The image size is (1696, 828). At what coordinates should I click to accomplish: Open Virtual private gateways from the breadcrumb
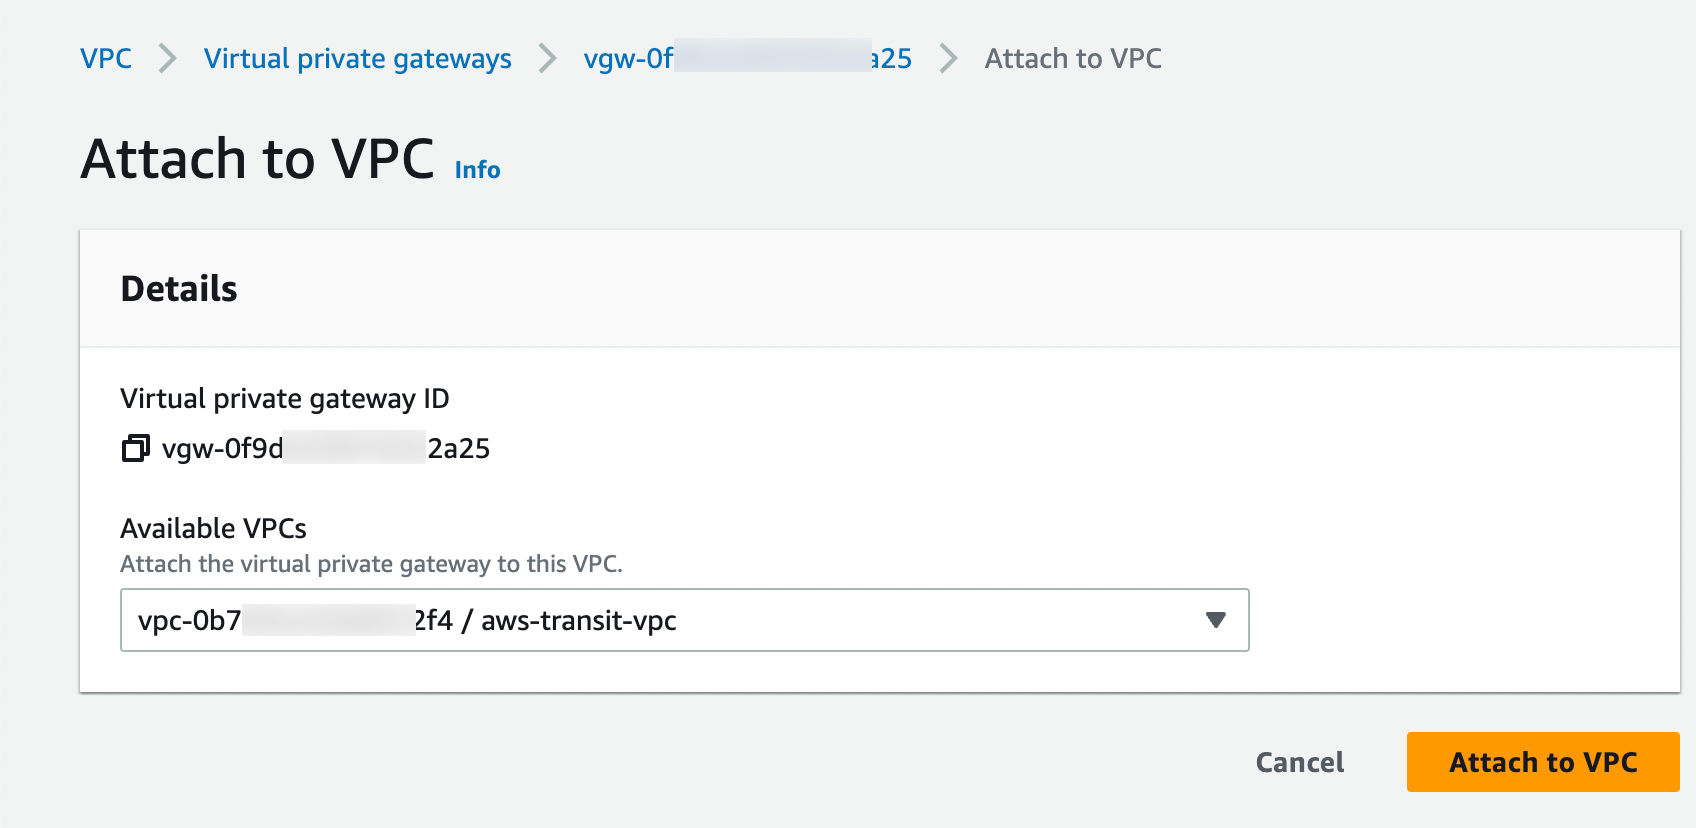(x=357, y=59)
